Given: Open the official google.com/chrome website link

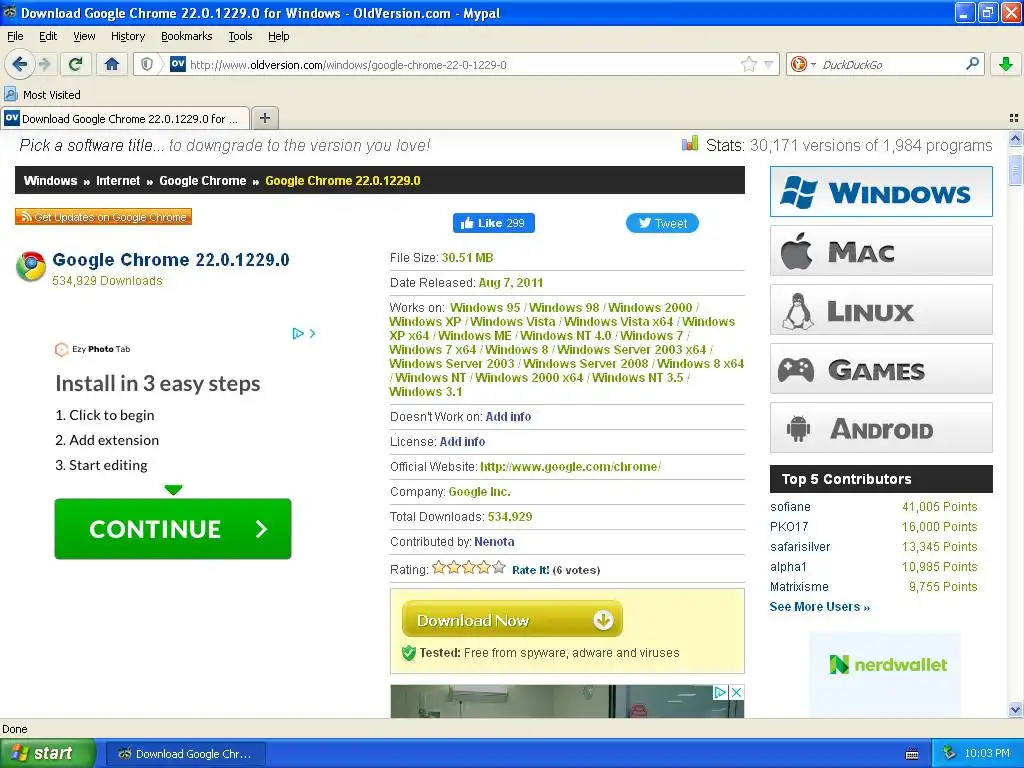Looking at the screenshot, I should (x=570, y=467).
